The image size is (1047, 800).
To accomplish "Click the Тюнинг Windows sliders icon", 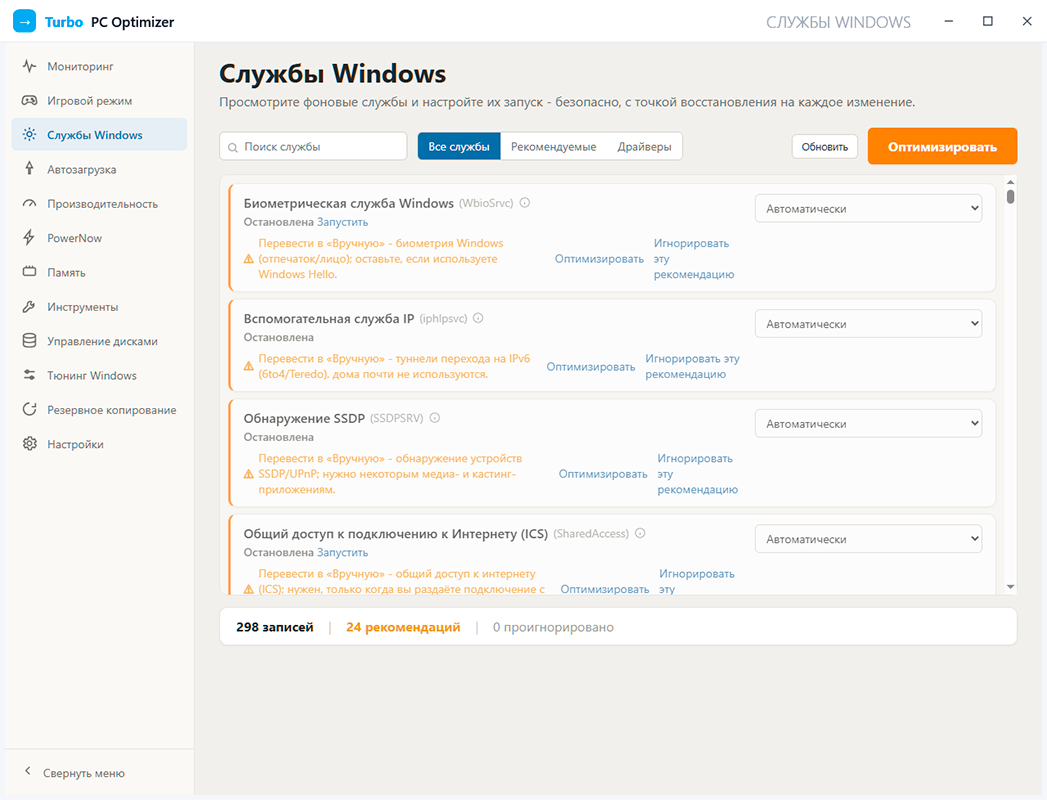I will (x=29, y=375).
